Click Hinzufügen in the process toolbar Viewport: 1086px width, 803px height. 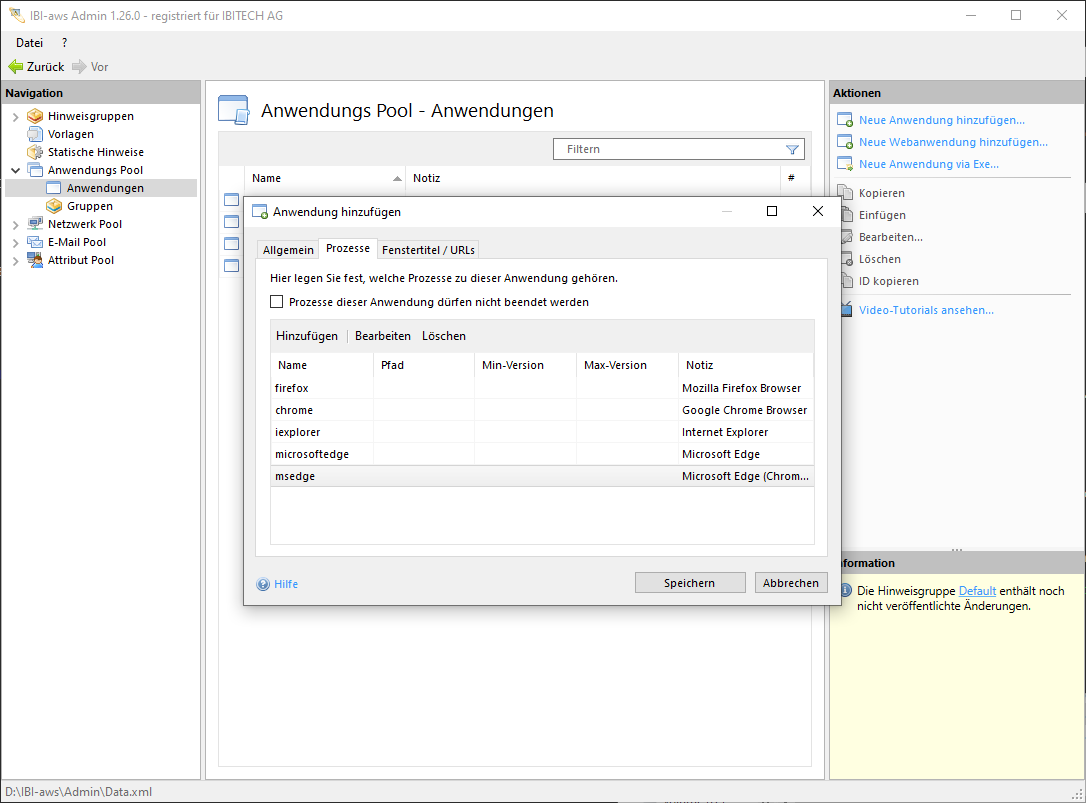tap(307, 336)
